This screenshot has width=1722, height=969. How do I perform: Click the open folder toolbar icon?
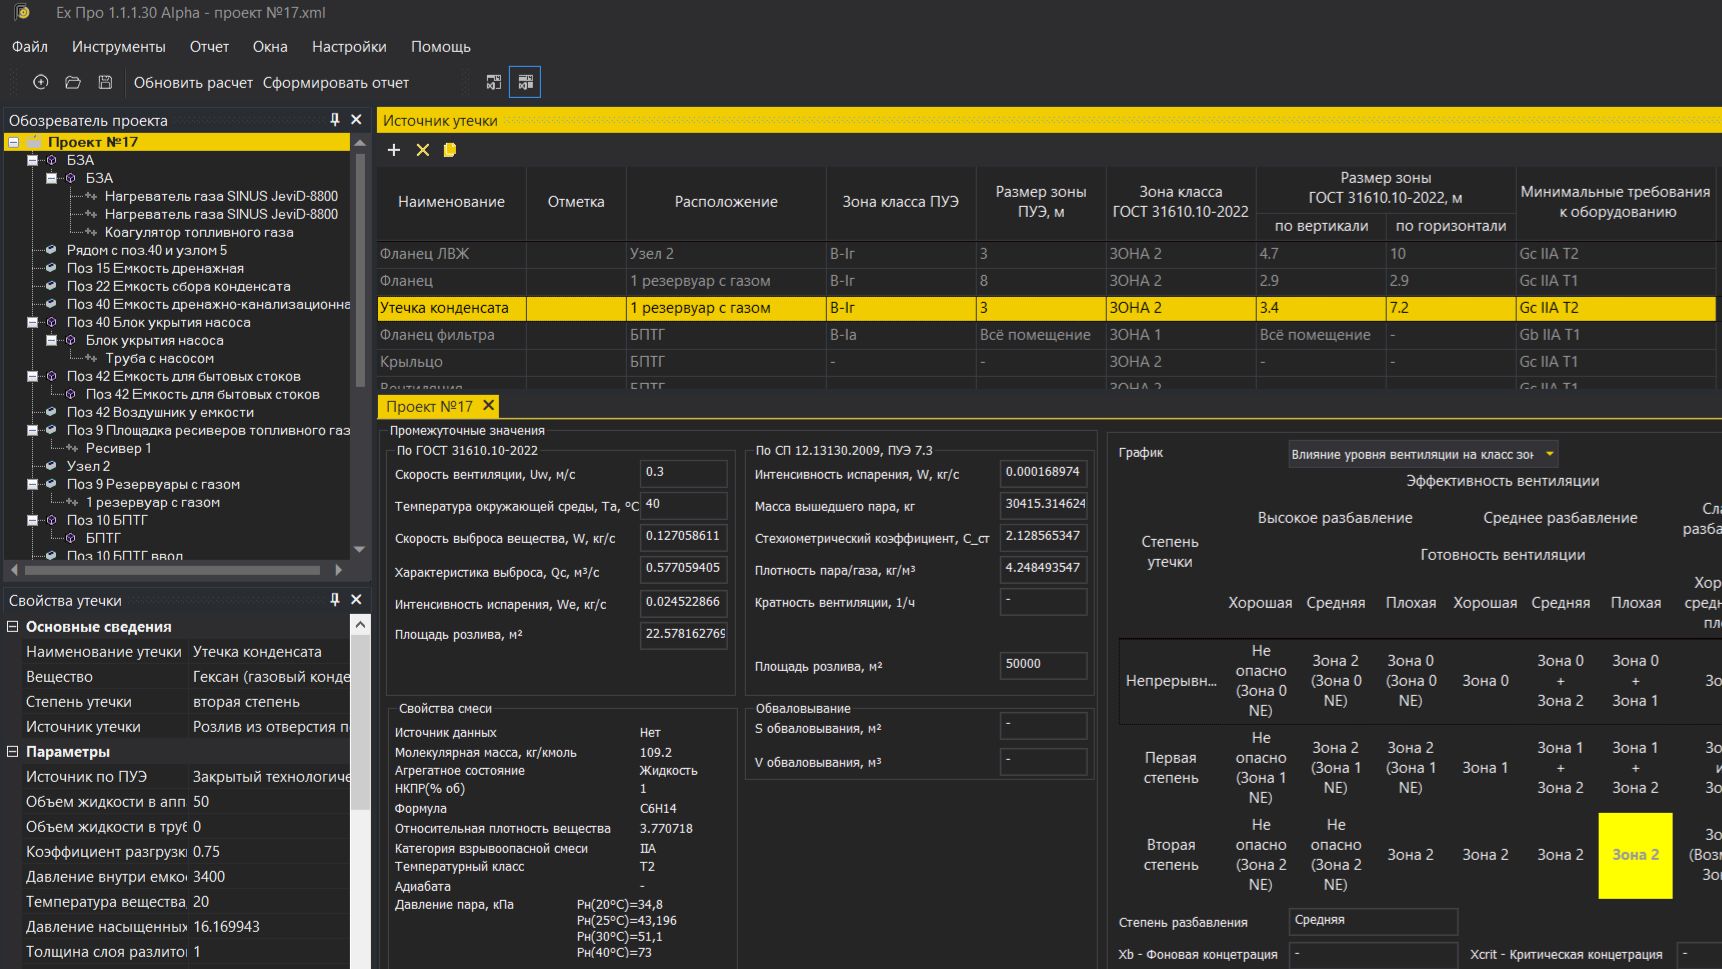73,82
